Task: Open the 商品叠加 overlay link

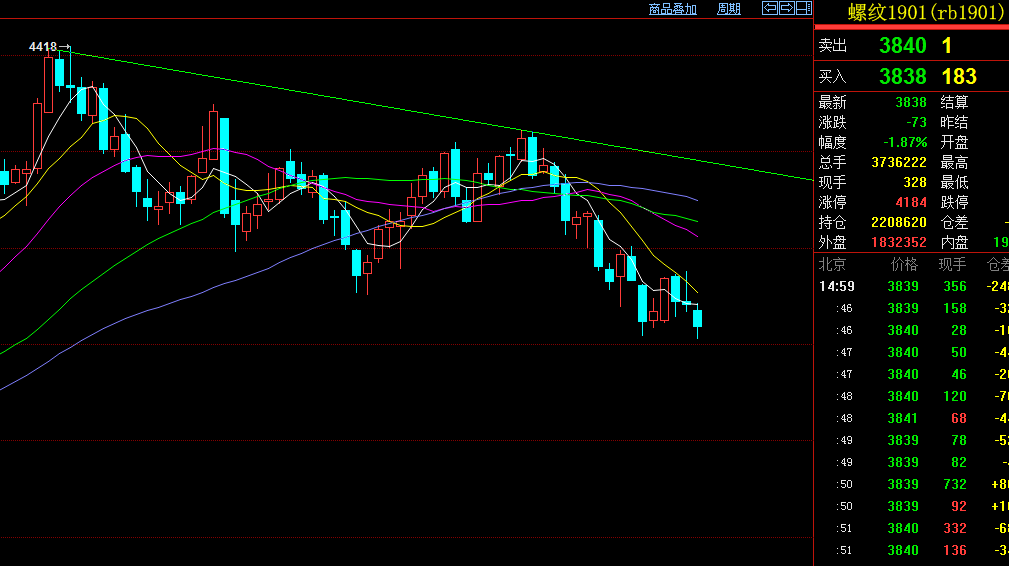Action: 672,9
